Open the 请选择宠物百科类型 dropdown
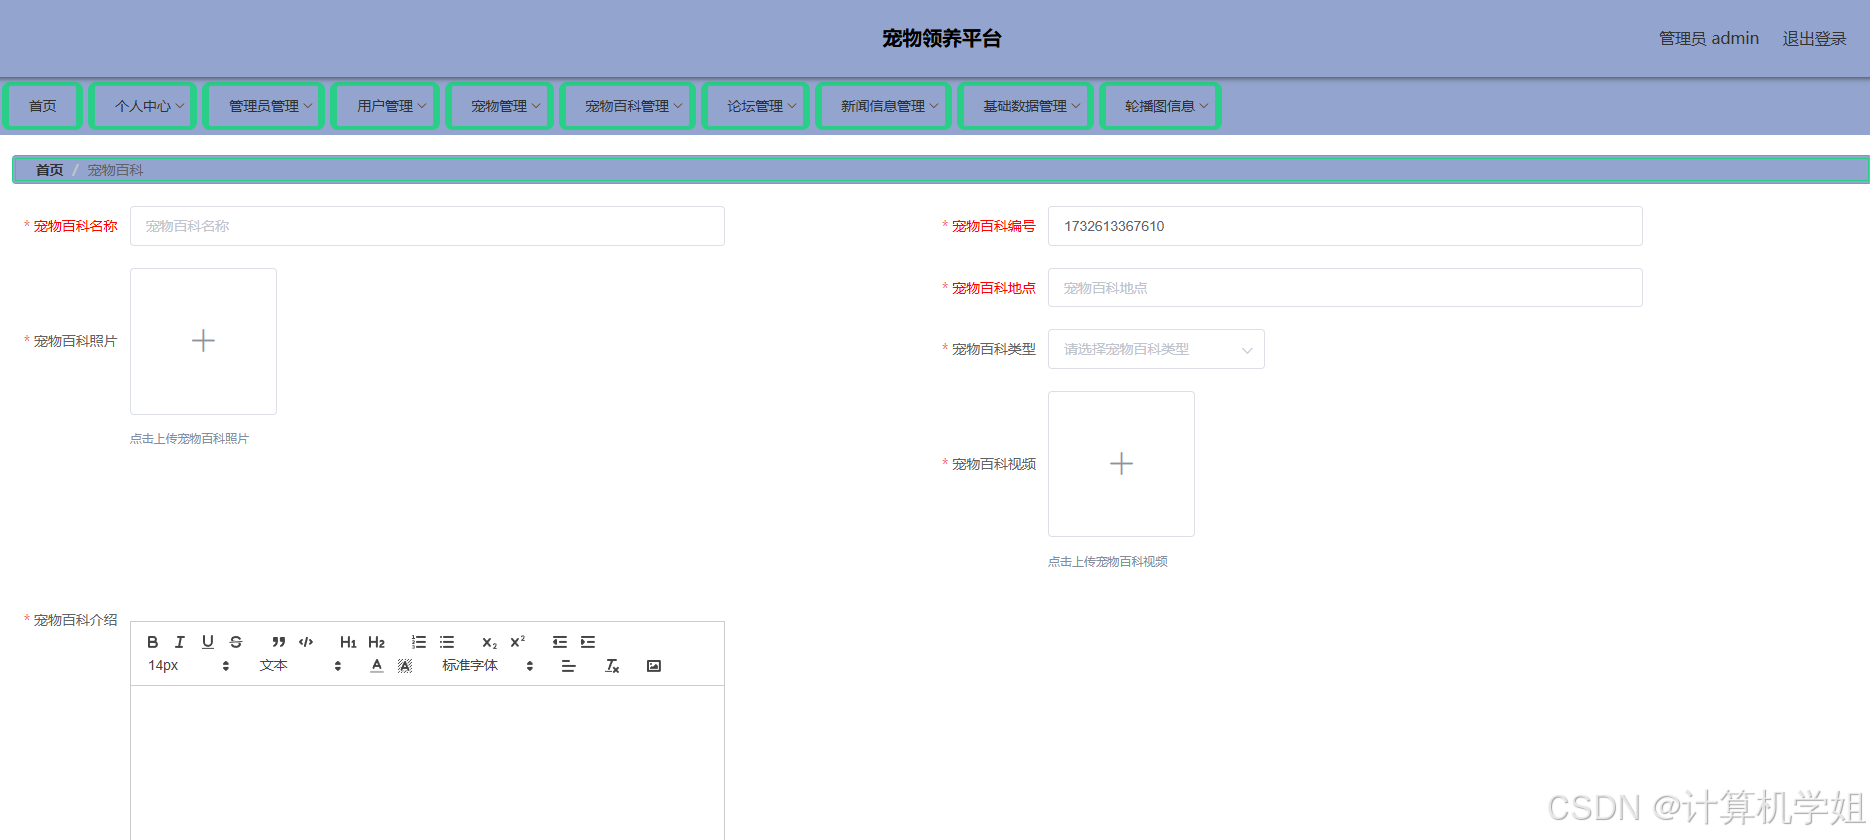 1156,349
